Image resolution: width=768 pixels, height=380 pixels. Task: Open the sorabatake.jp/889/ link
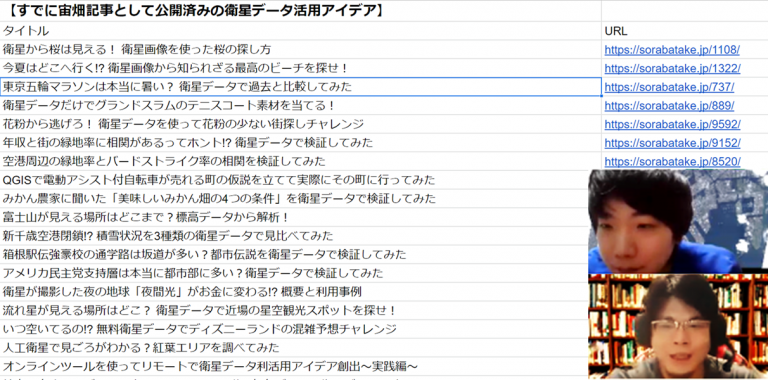[669, 106]
